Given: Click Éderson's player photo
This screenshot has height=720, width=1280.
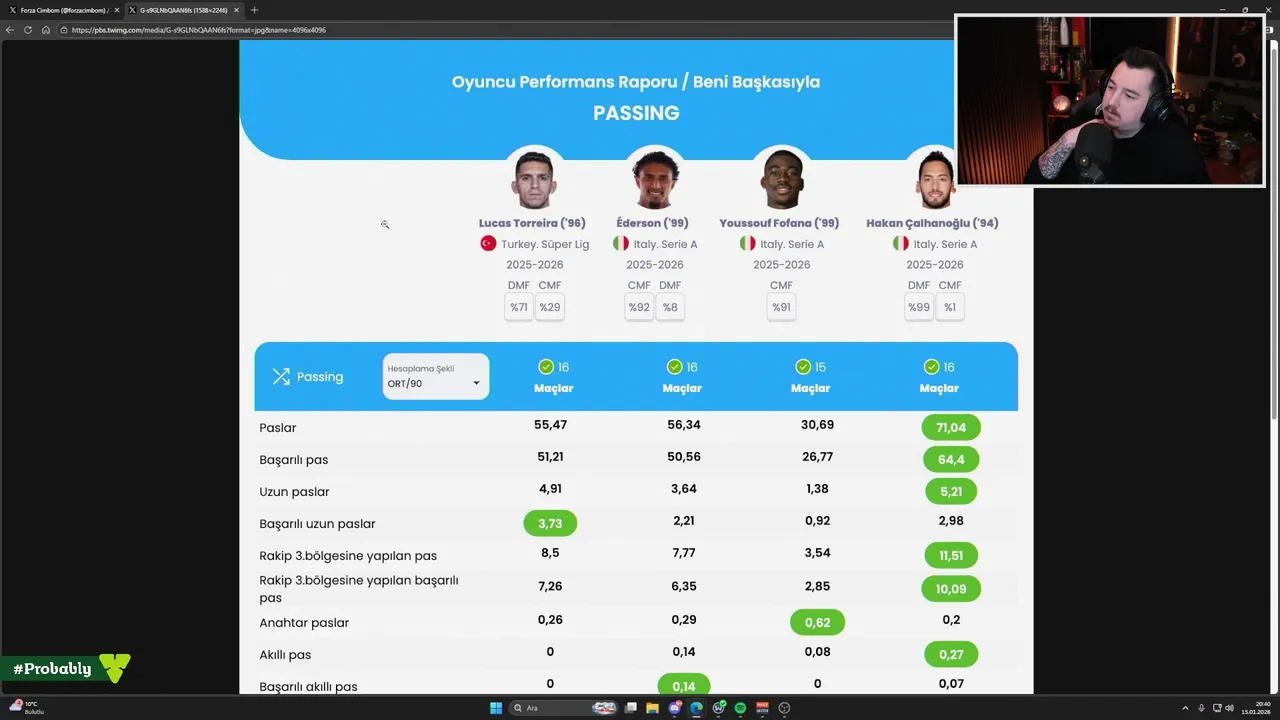Looking at the screenshot, I should [656, 180].
